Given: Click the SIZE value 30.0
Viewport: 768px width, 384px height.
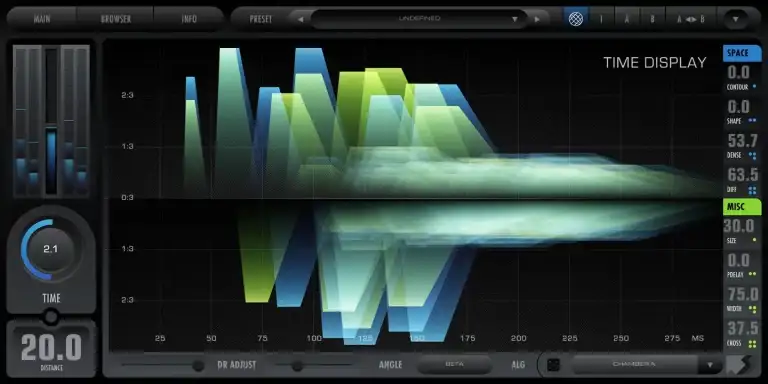Looking at the screenshot, I should pyautogui.click(x=739, y=226).
